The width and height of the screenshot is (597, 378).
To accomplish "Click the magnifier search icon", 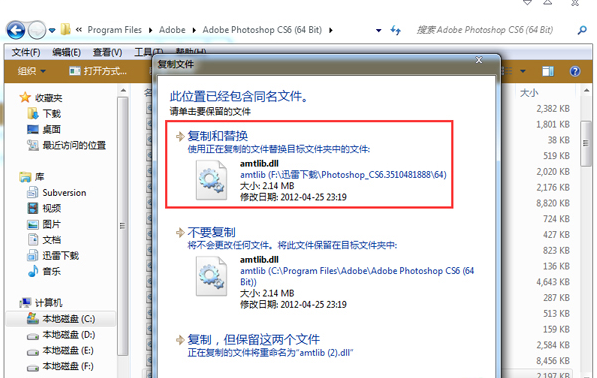I will 582,30.
